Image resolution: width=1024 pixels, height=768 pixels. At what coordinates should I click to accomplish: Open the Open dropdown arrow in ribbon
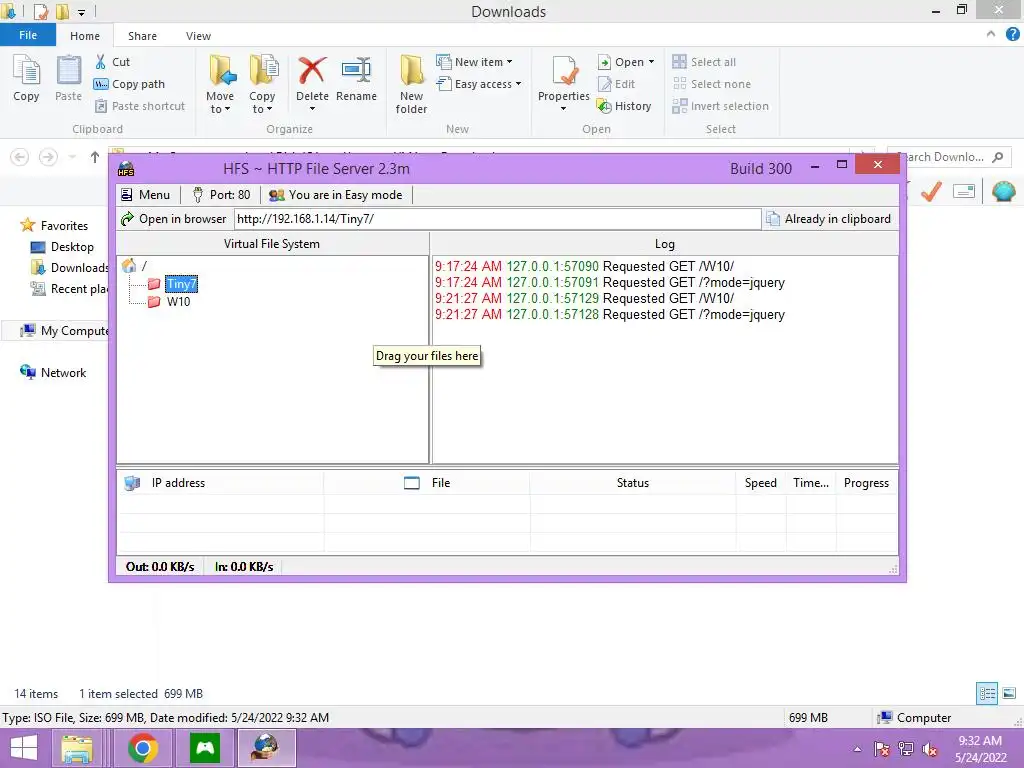651,62
